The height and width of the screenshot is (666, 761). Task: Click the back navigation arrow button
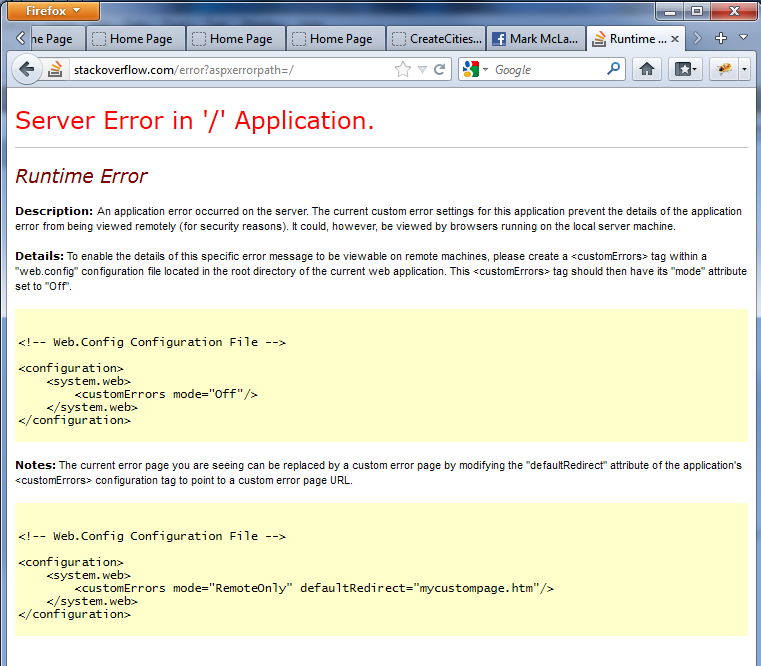(x=27, y=69)
